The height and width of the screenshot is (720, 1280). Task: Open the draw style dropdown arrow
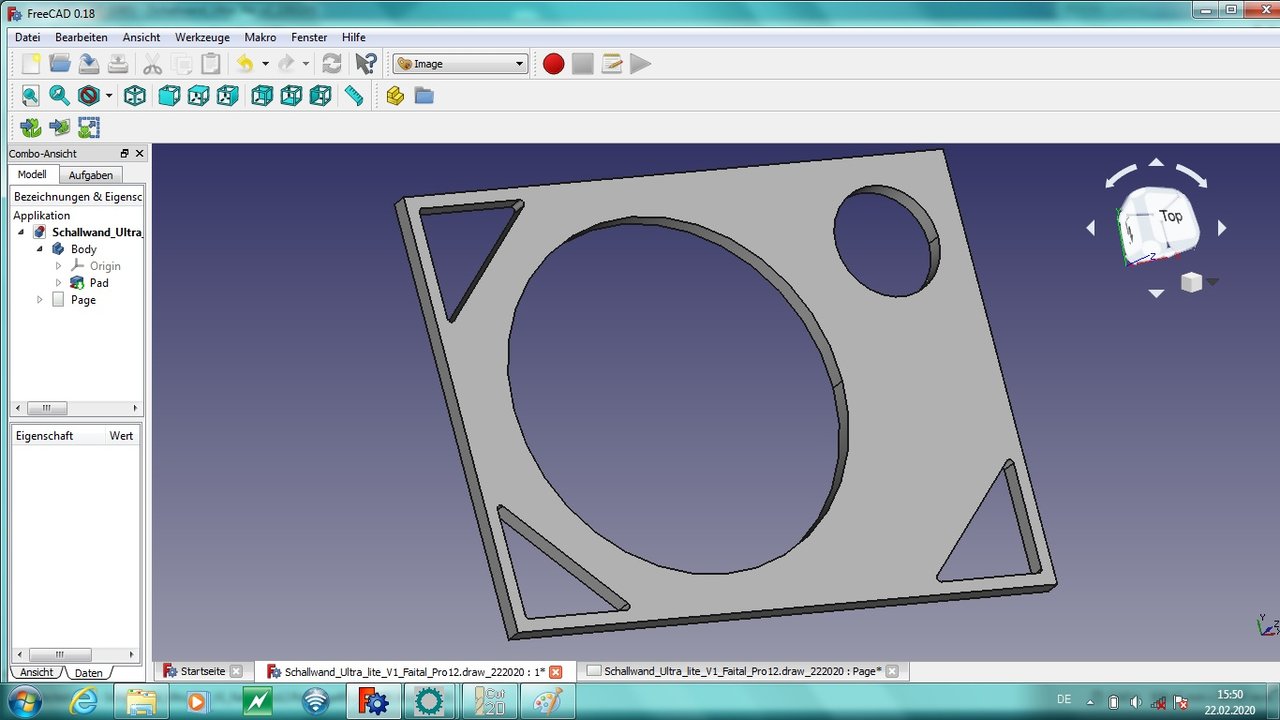[109, 97]
